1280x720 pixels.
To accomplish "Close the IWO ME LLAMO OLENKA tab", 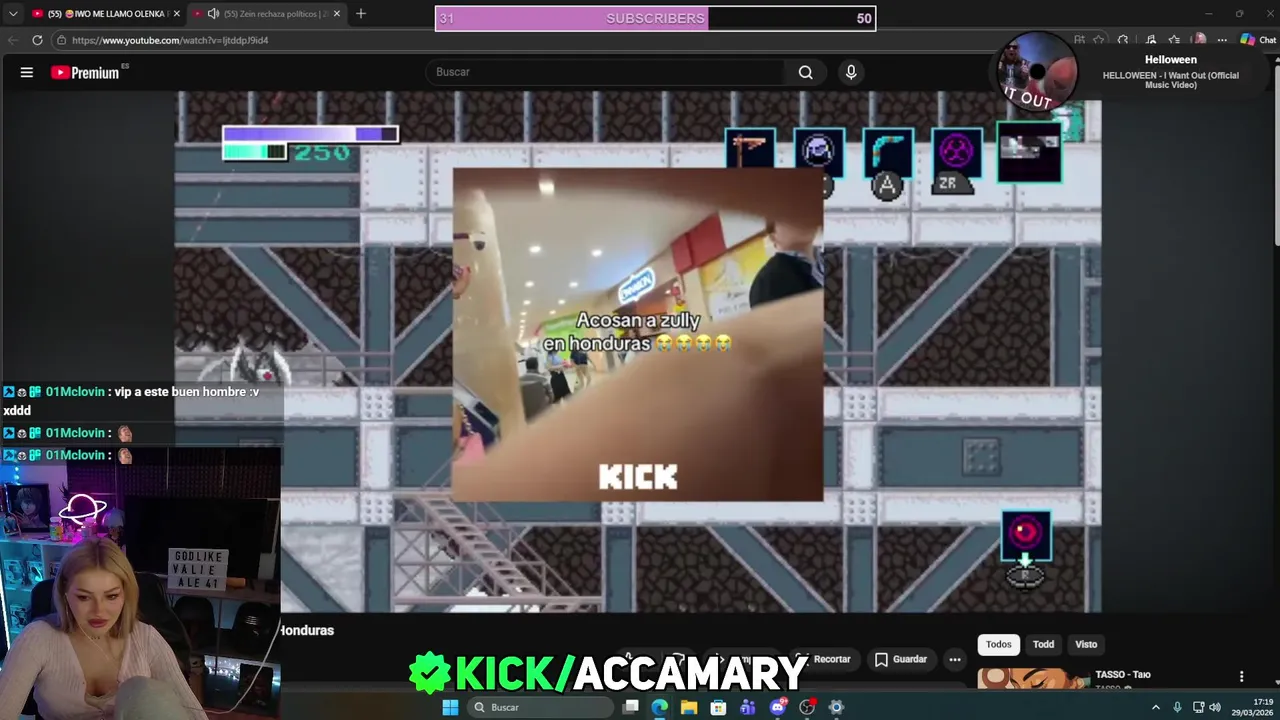I will (x=176, y=14).
